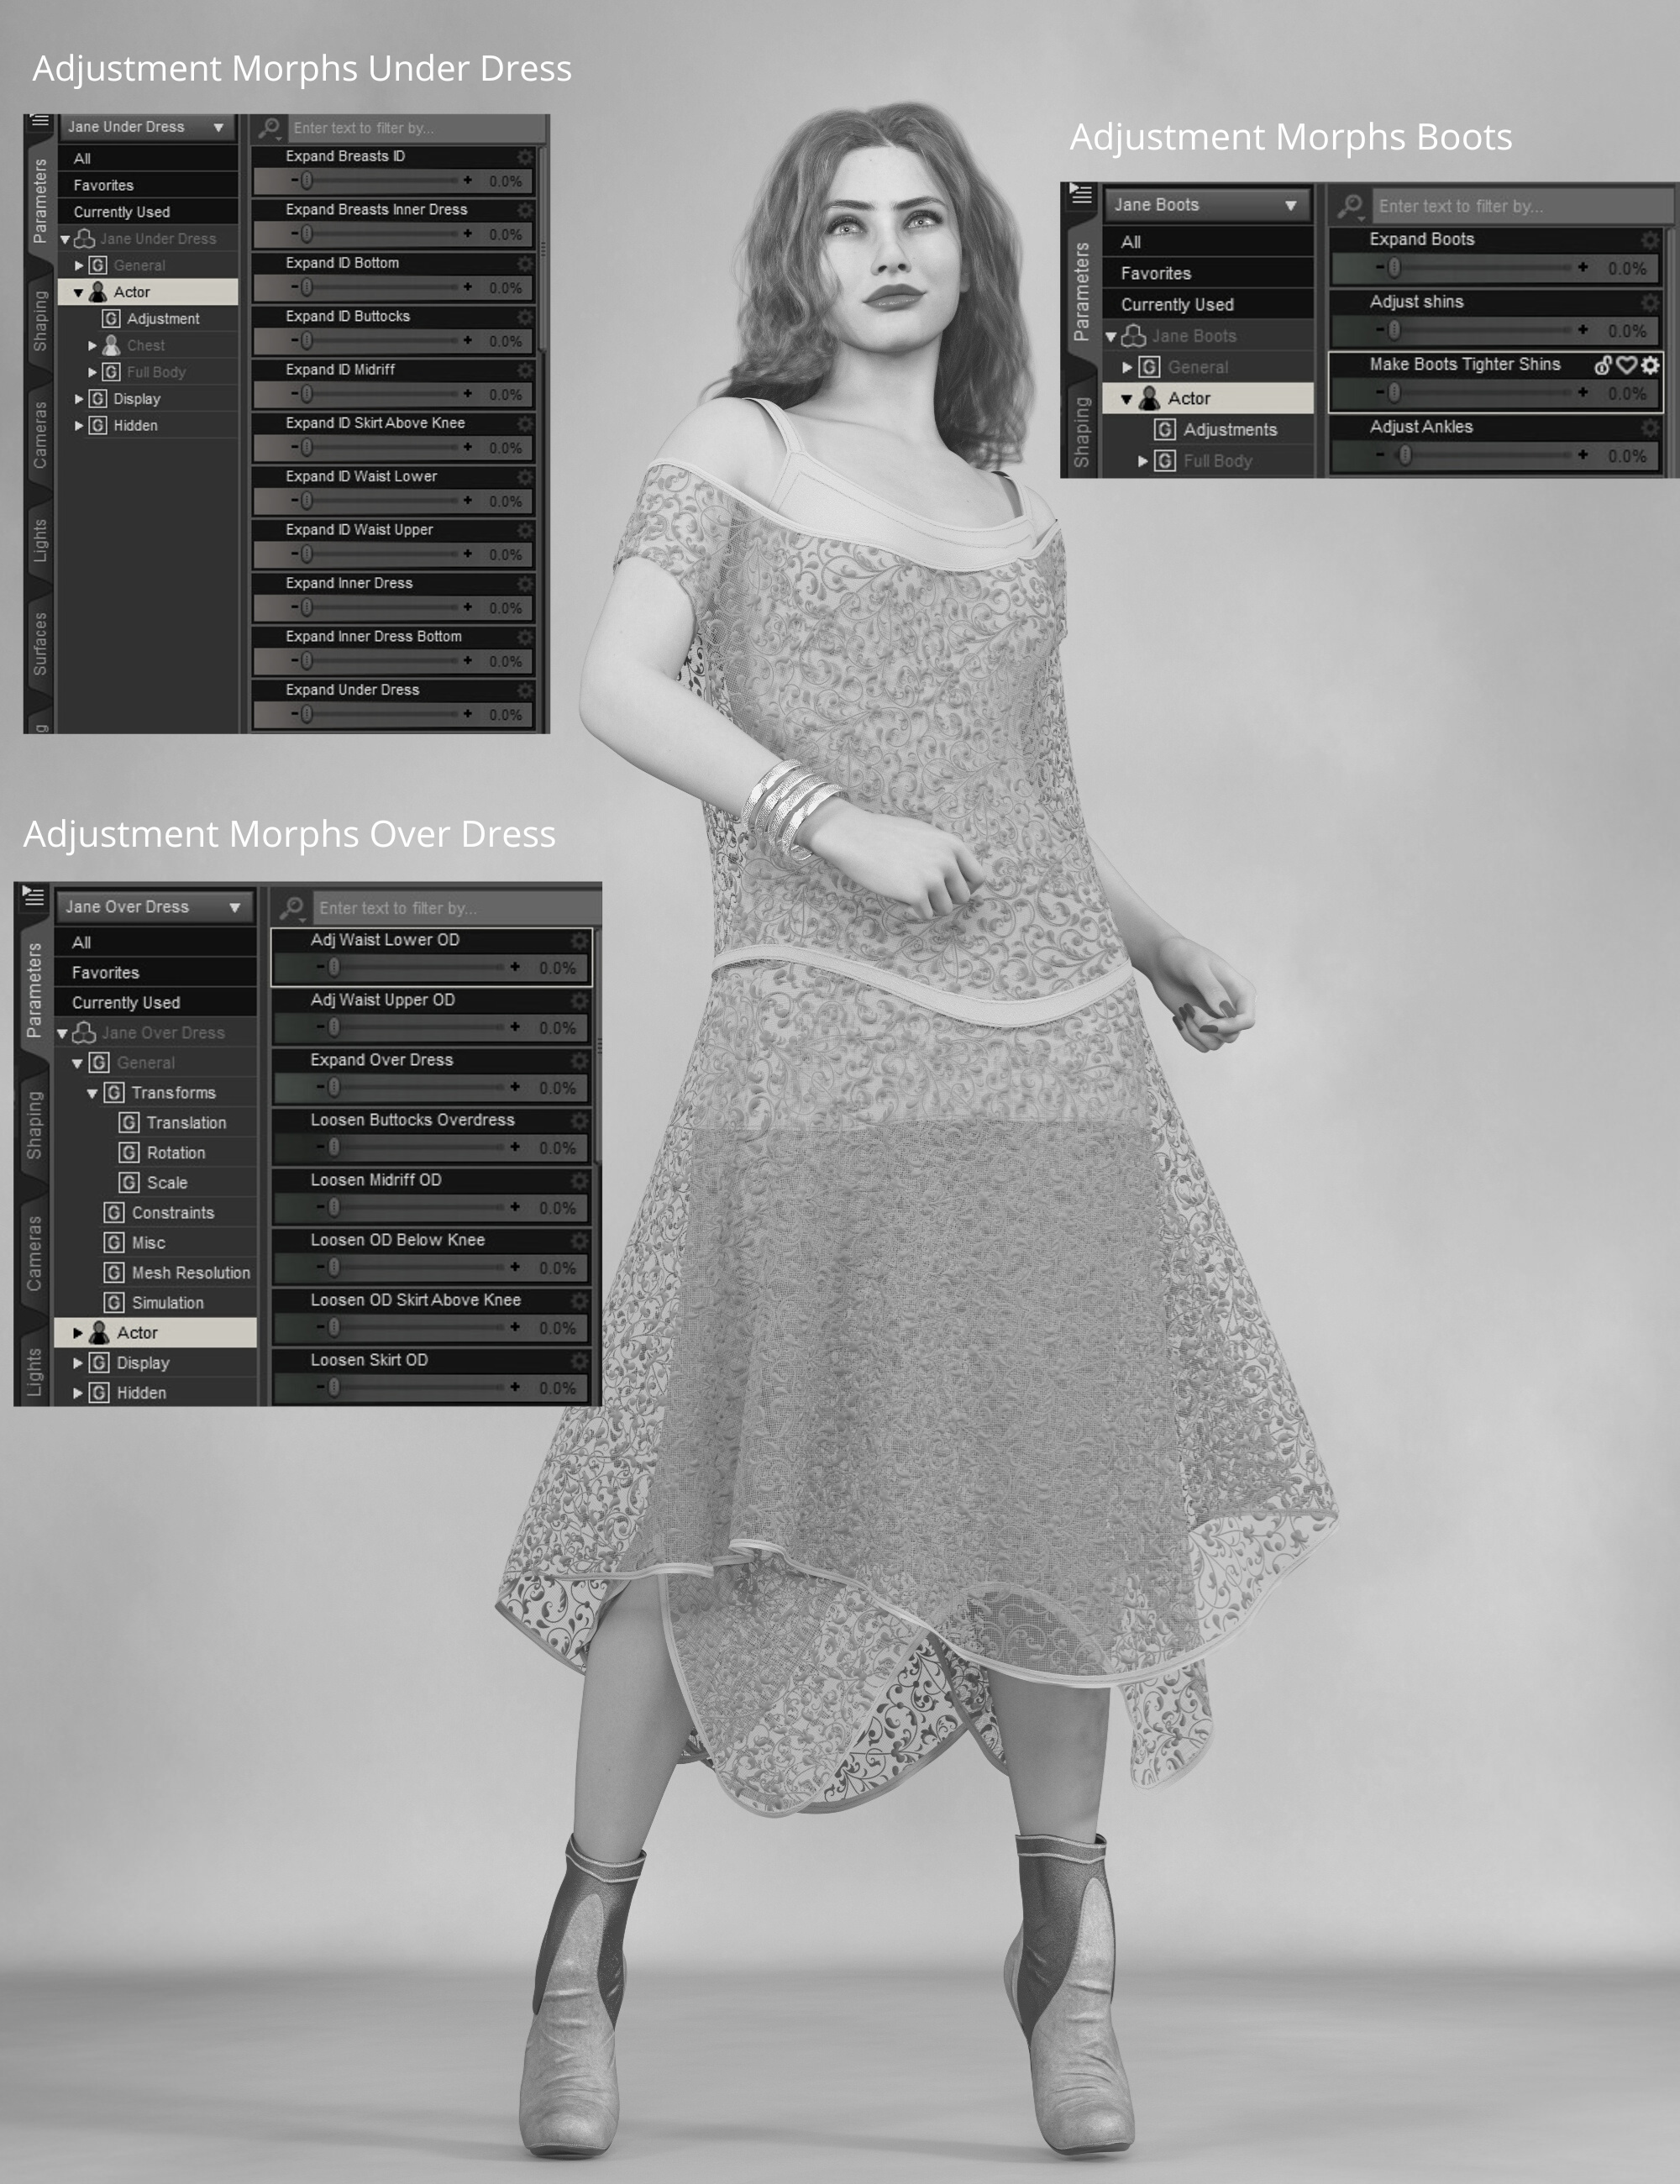1680x2184 pixels.
Task: Switch to Cameras tab in Under Dress pane
Action: tap(40, 434)
